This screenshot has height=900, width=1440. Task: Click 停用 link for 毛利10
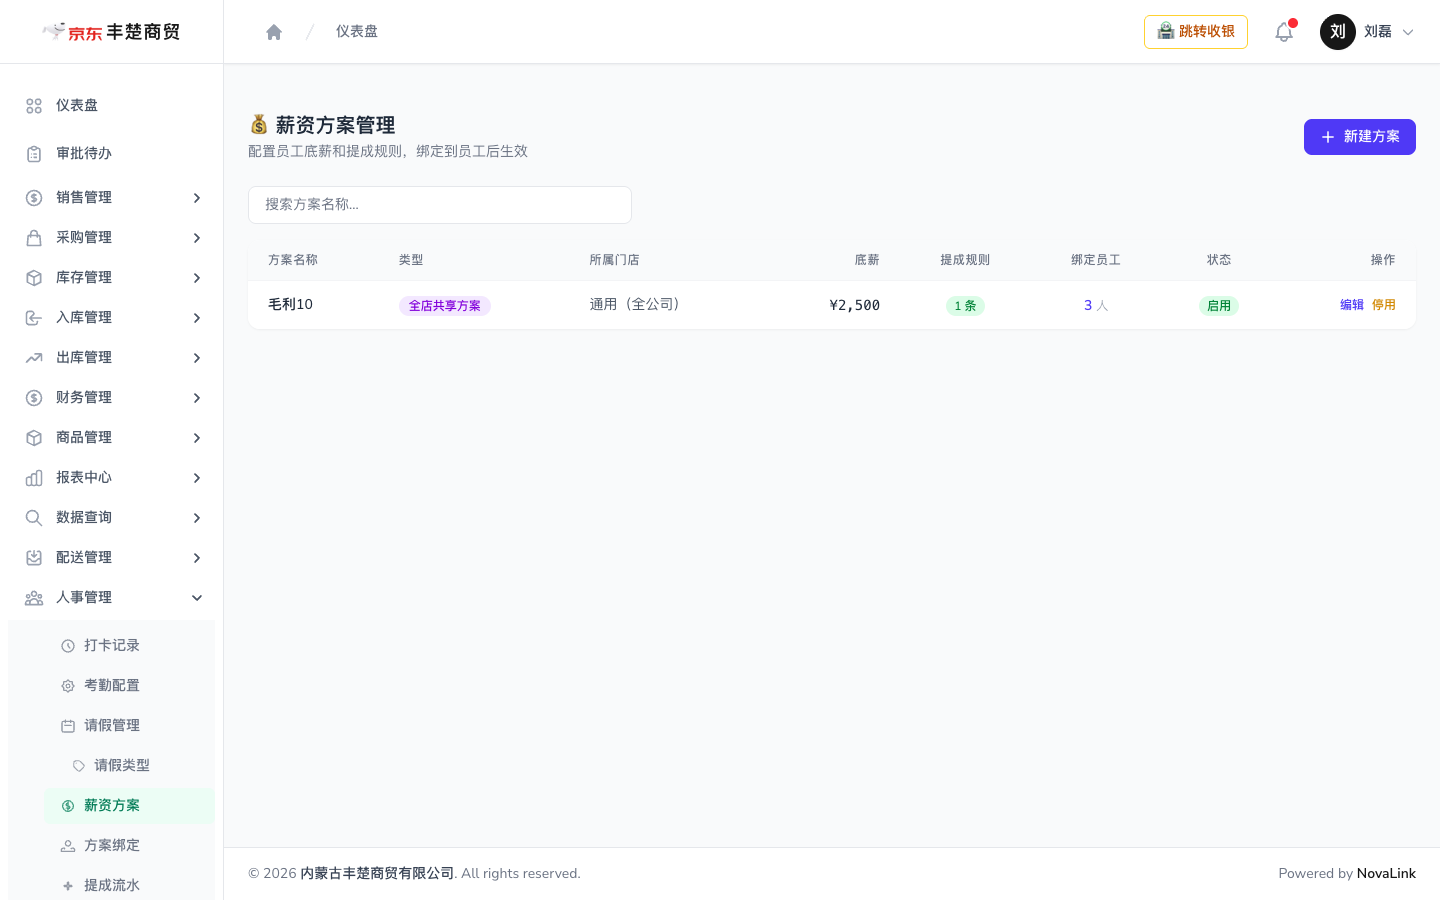point(1384,305)
